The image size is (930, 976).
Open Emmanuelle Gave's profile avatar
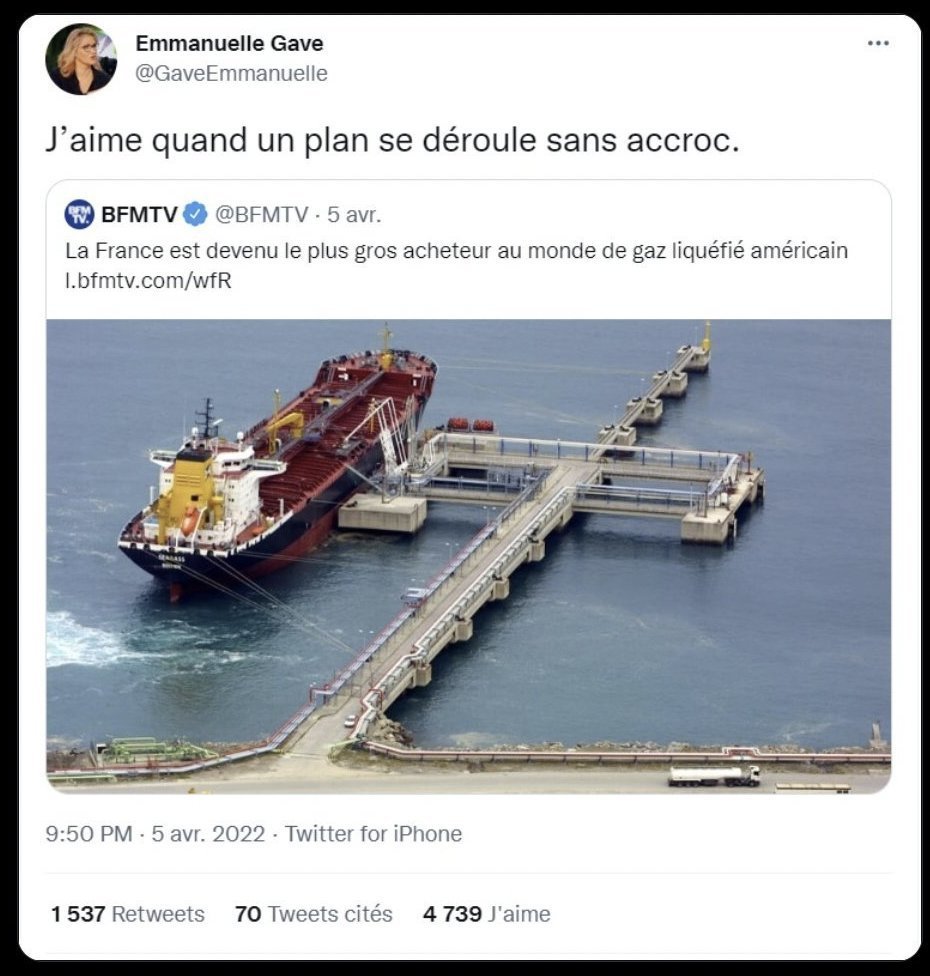click(81, 59)
